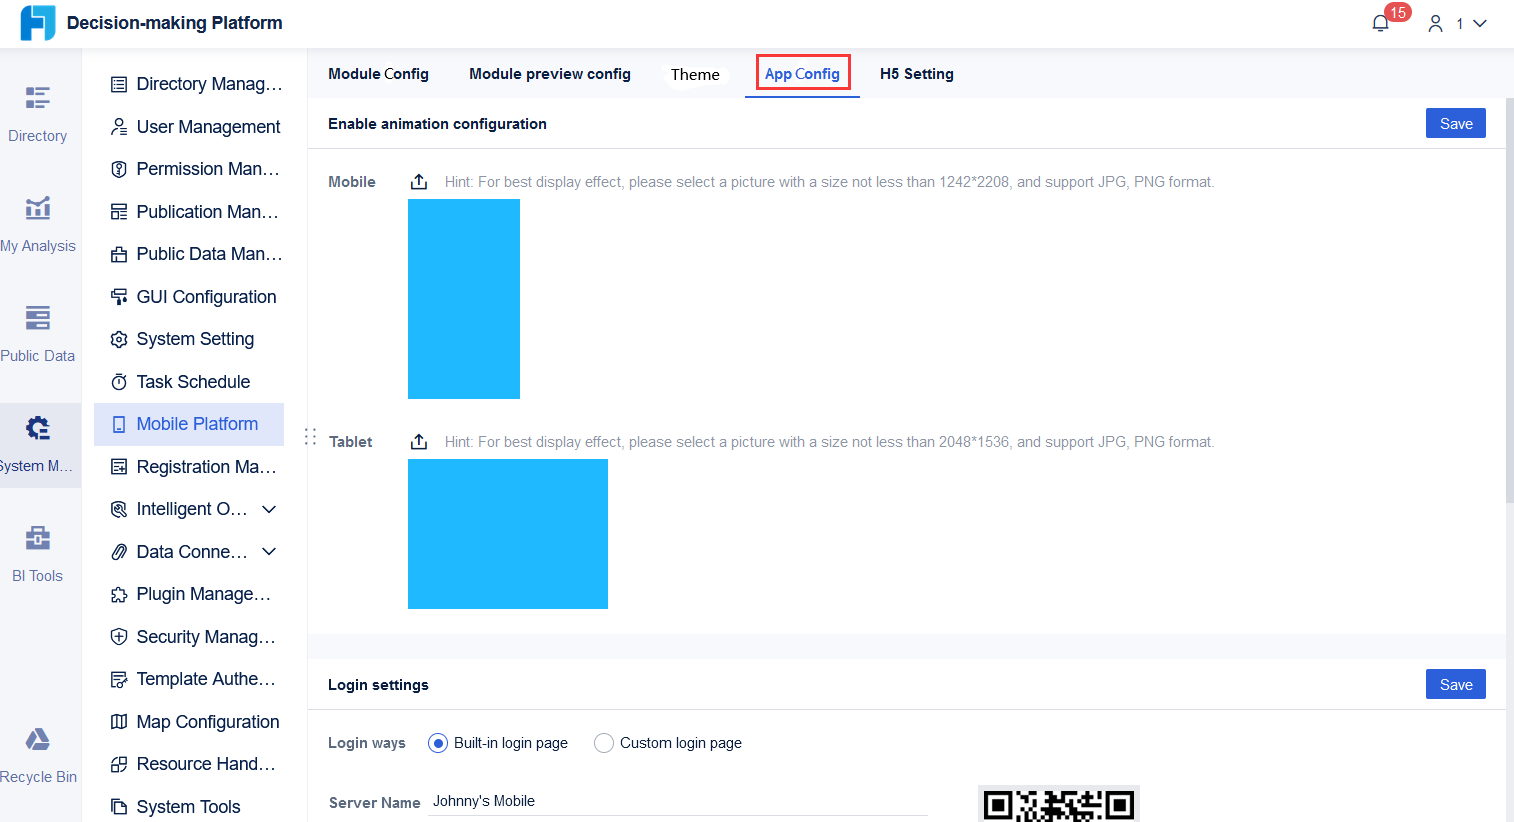Select Mobile Platform menu item
This screenshot has width=1514, height=822.
click(x=195, y=424)
